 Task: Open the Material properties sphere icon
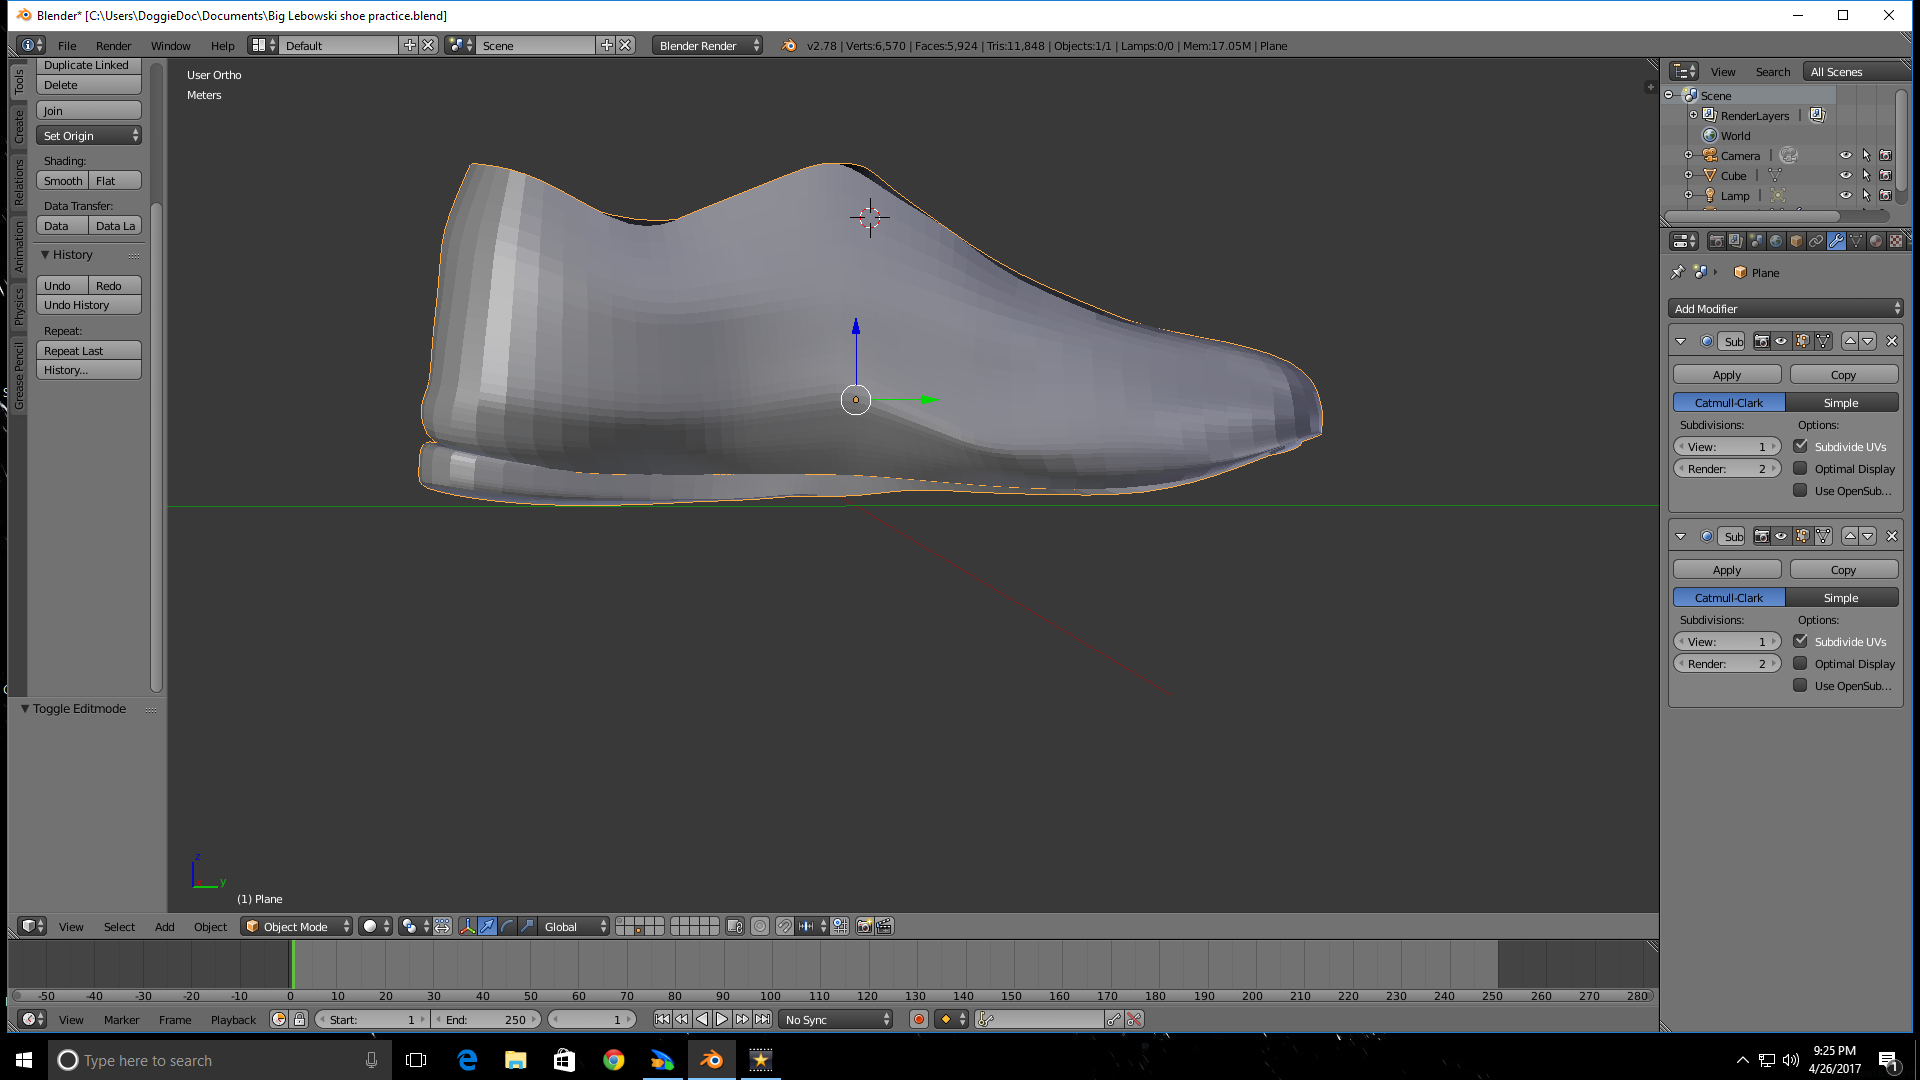1876,241
